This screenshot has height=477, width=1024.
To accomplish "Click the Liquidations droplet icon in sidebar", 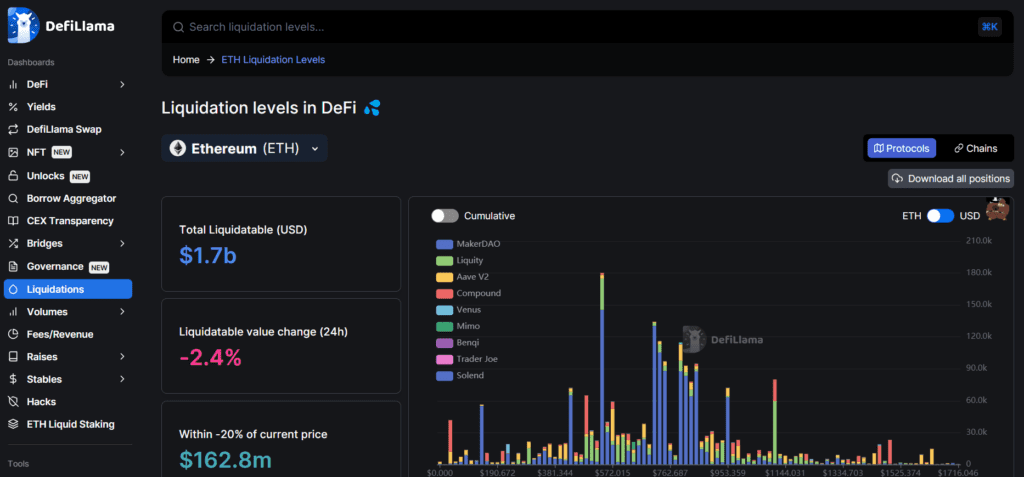I will point(12,289).
